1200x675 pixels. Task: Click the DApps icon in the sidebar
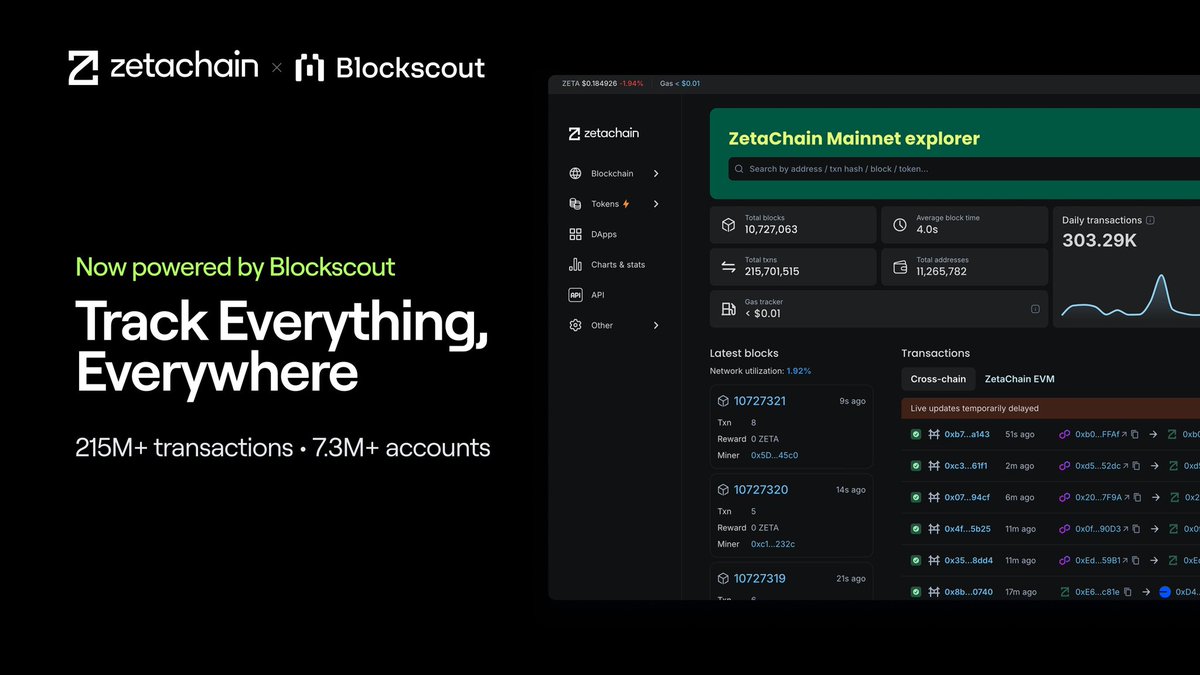pos(575,234)
